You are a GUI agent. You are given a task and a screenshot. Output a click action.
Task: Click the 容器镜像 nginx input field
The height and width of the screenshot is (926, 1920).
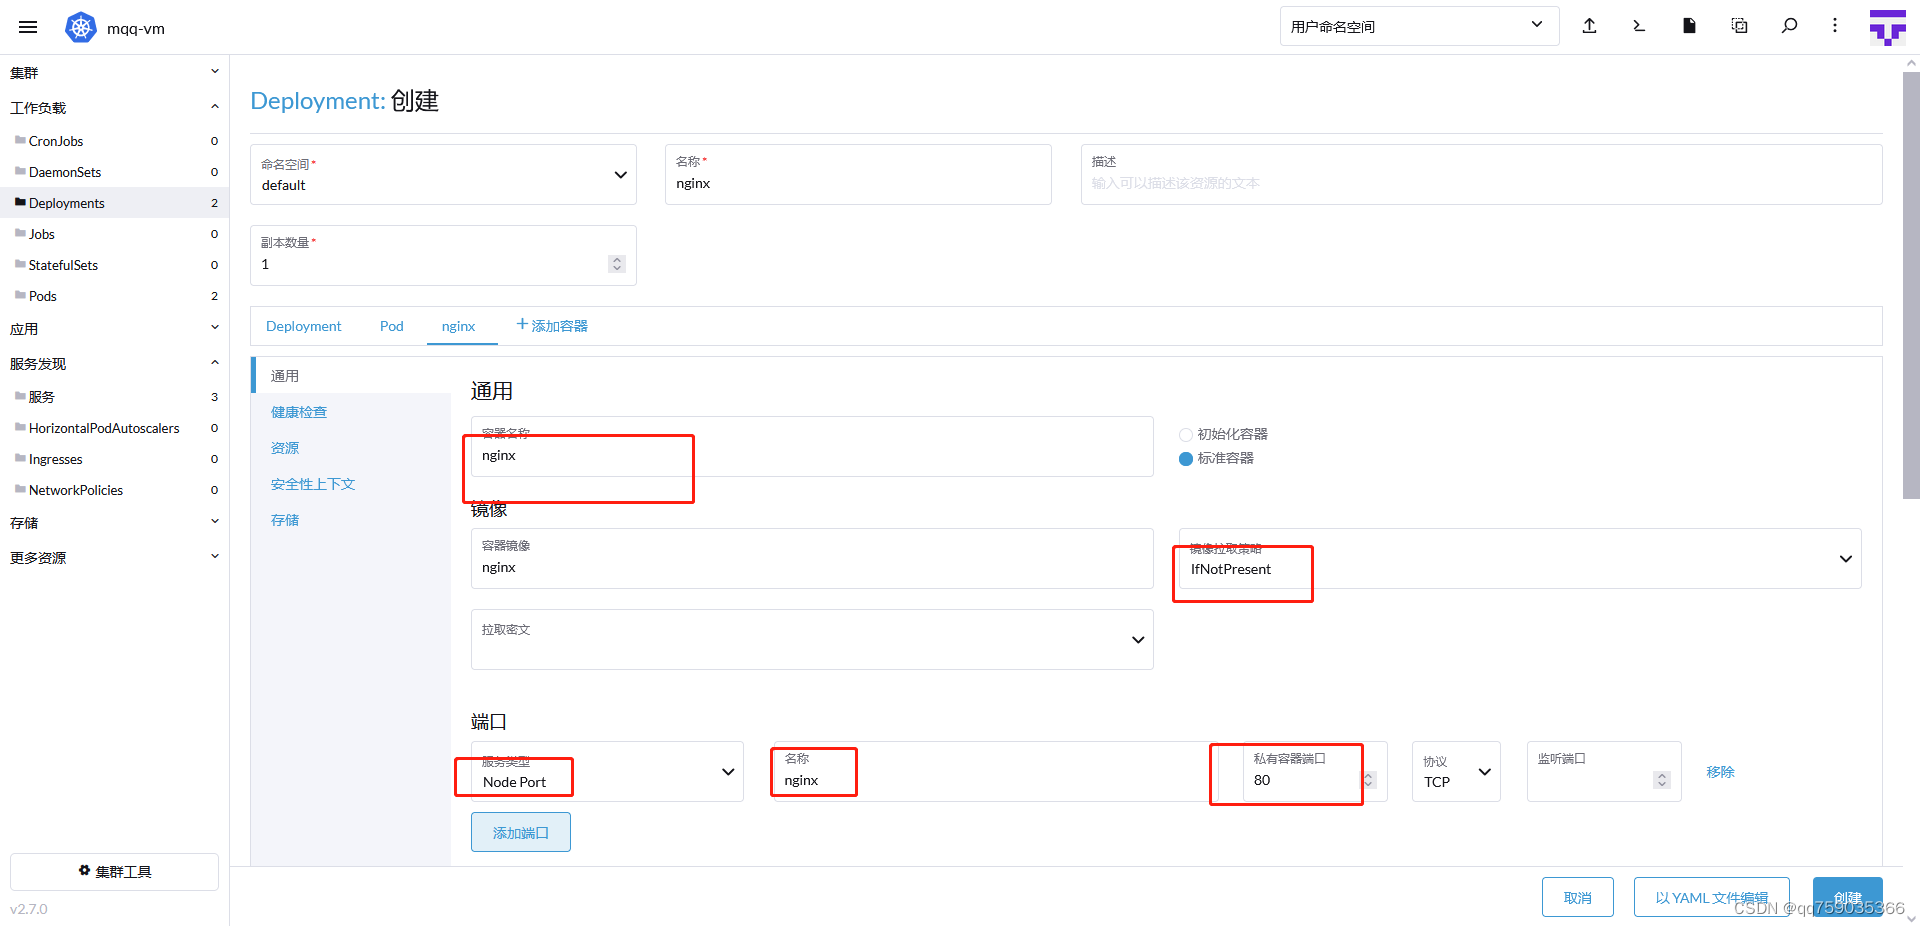point(812,558)
